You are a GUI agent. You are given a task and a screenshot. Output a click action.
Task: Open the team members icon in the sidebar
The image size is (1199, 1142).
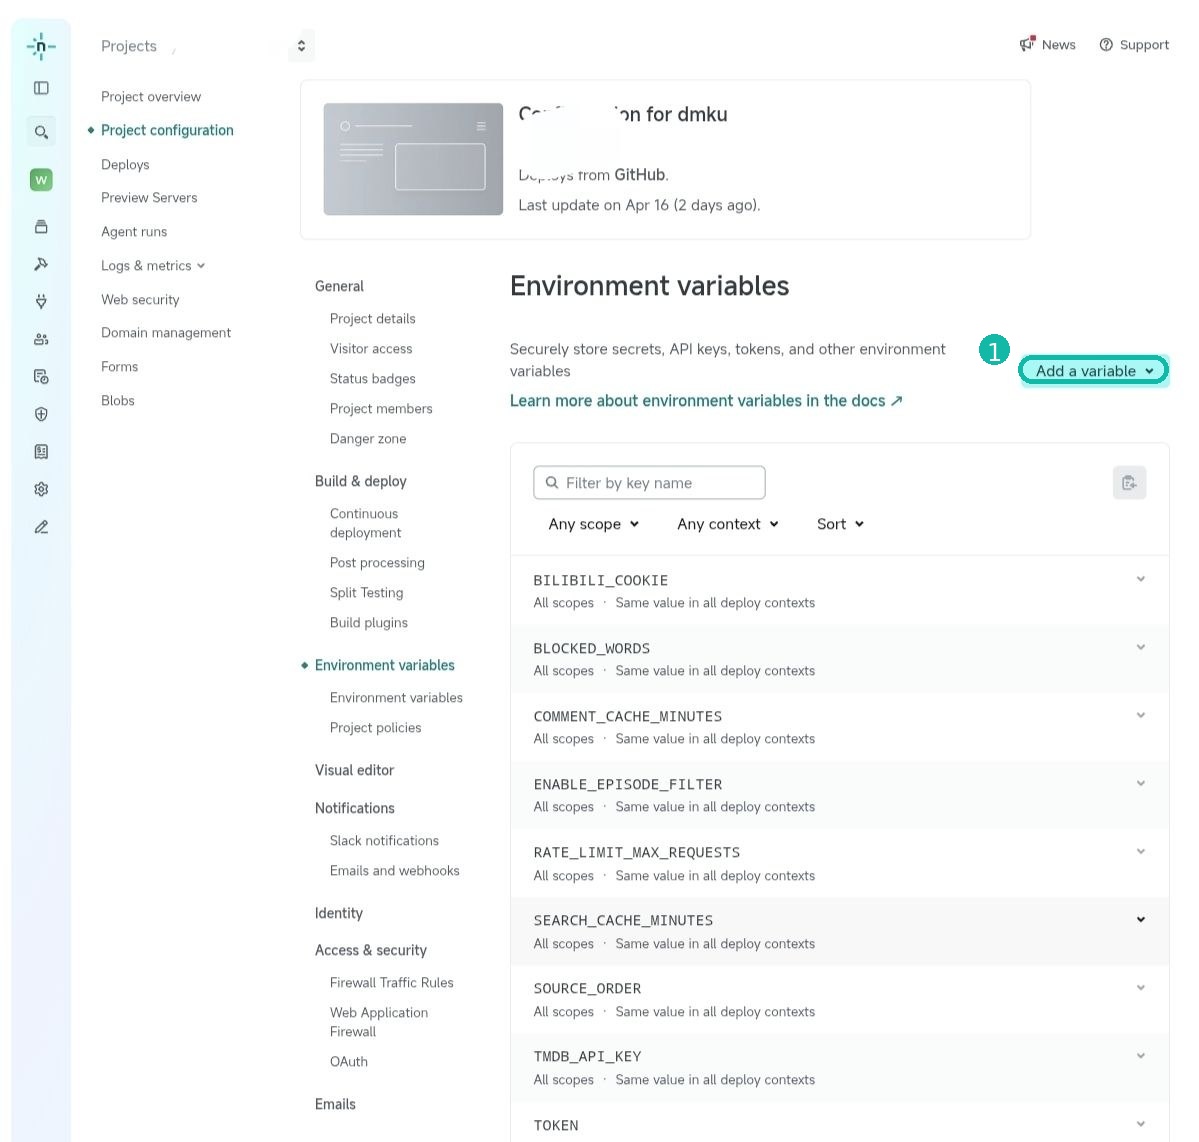pos(41,338)
